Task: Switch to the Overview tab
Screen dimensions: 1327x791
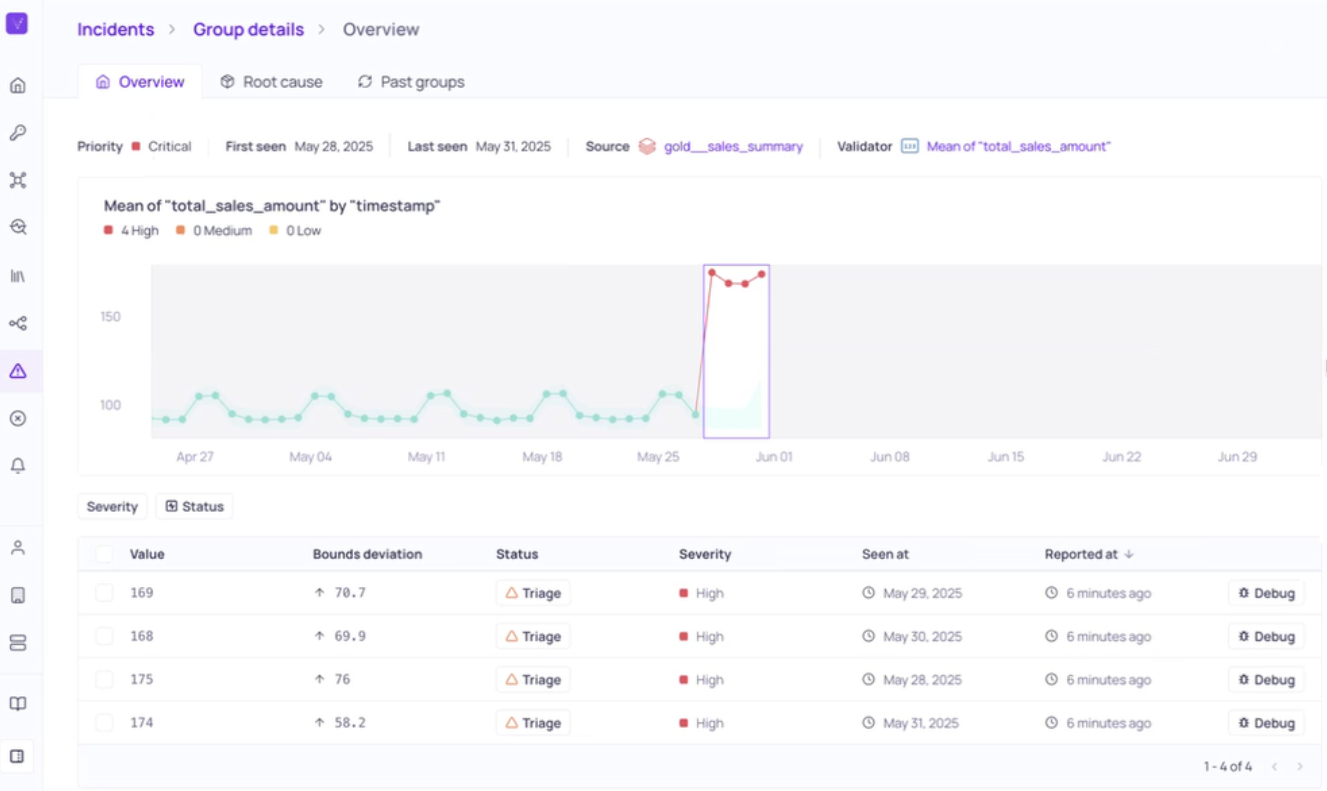Action: coord(140,82)
